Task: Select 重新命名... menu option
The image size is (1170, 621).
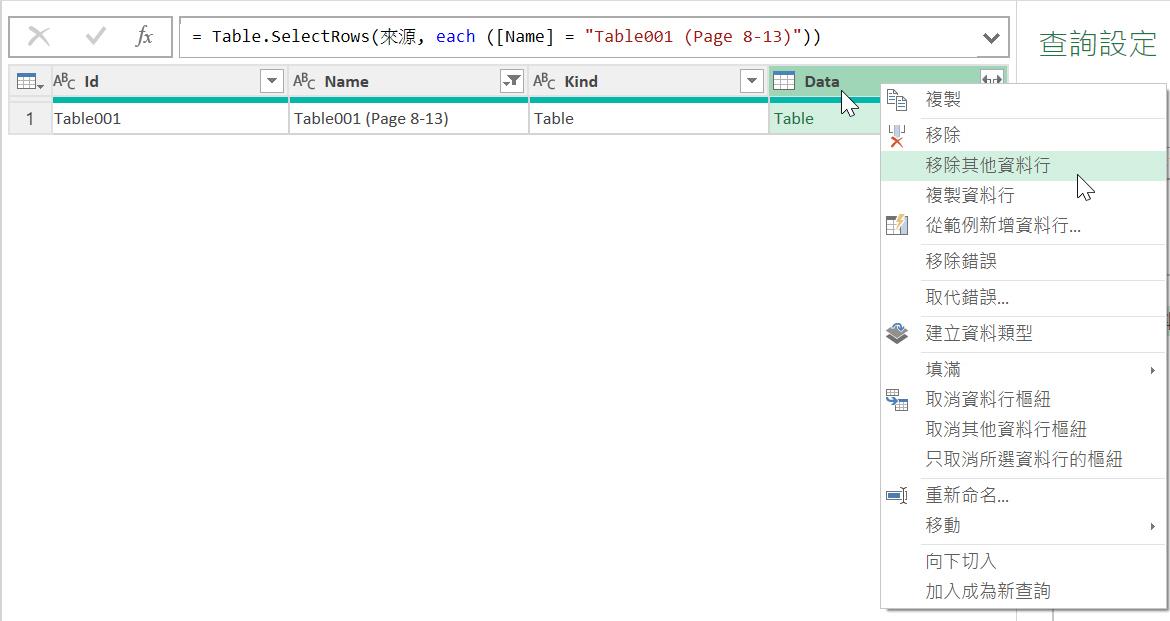Action: click(966, 495)
